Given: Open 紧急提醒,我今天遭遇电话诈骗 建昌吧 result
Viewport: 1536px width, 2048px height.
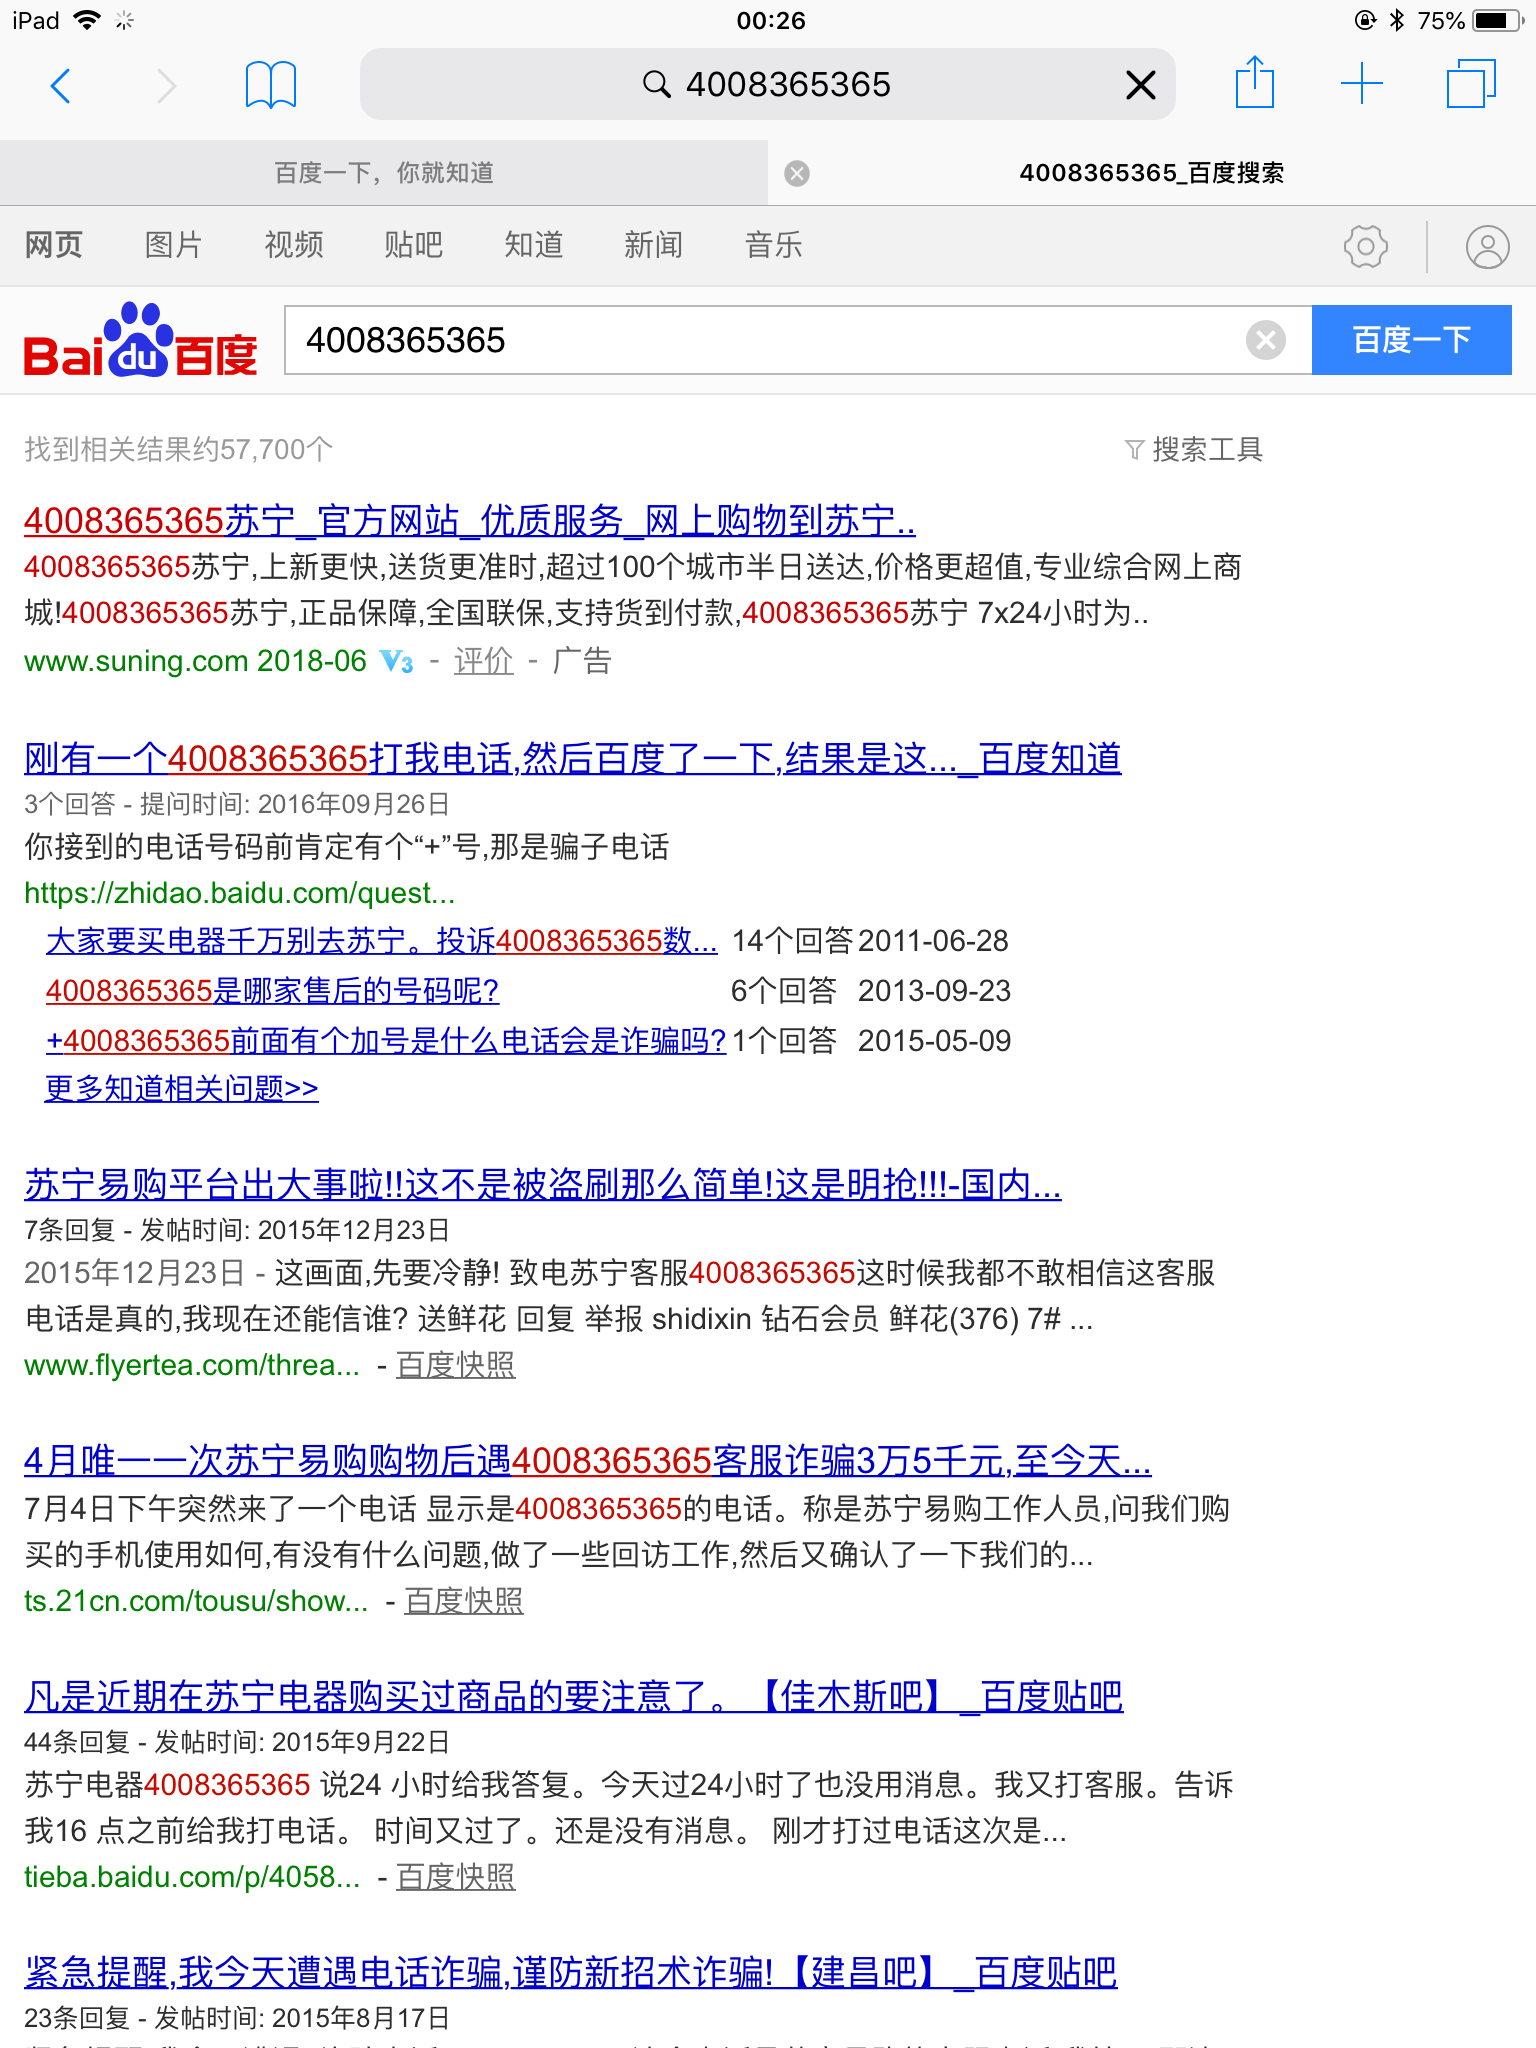Looking at the screenshot, I should [571, 1973].
